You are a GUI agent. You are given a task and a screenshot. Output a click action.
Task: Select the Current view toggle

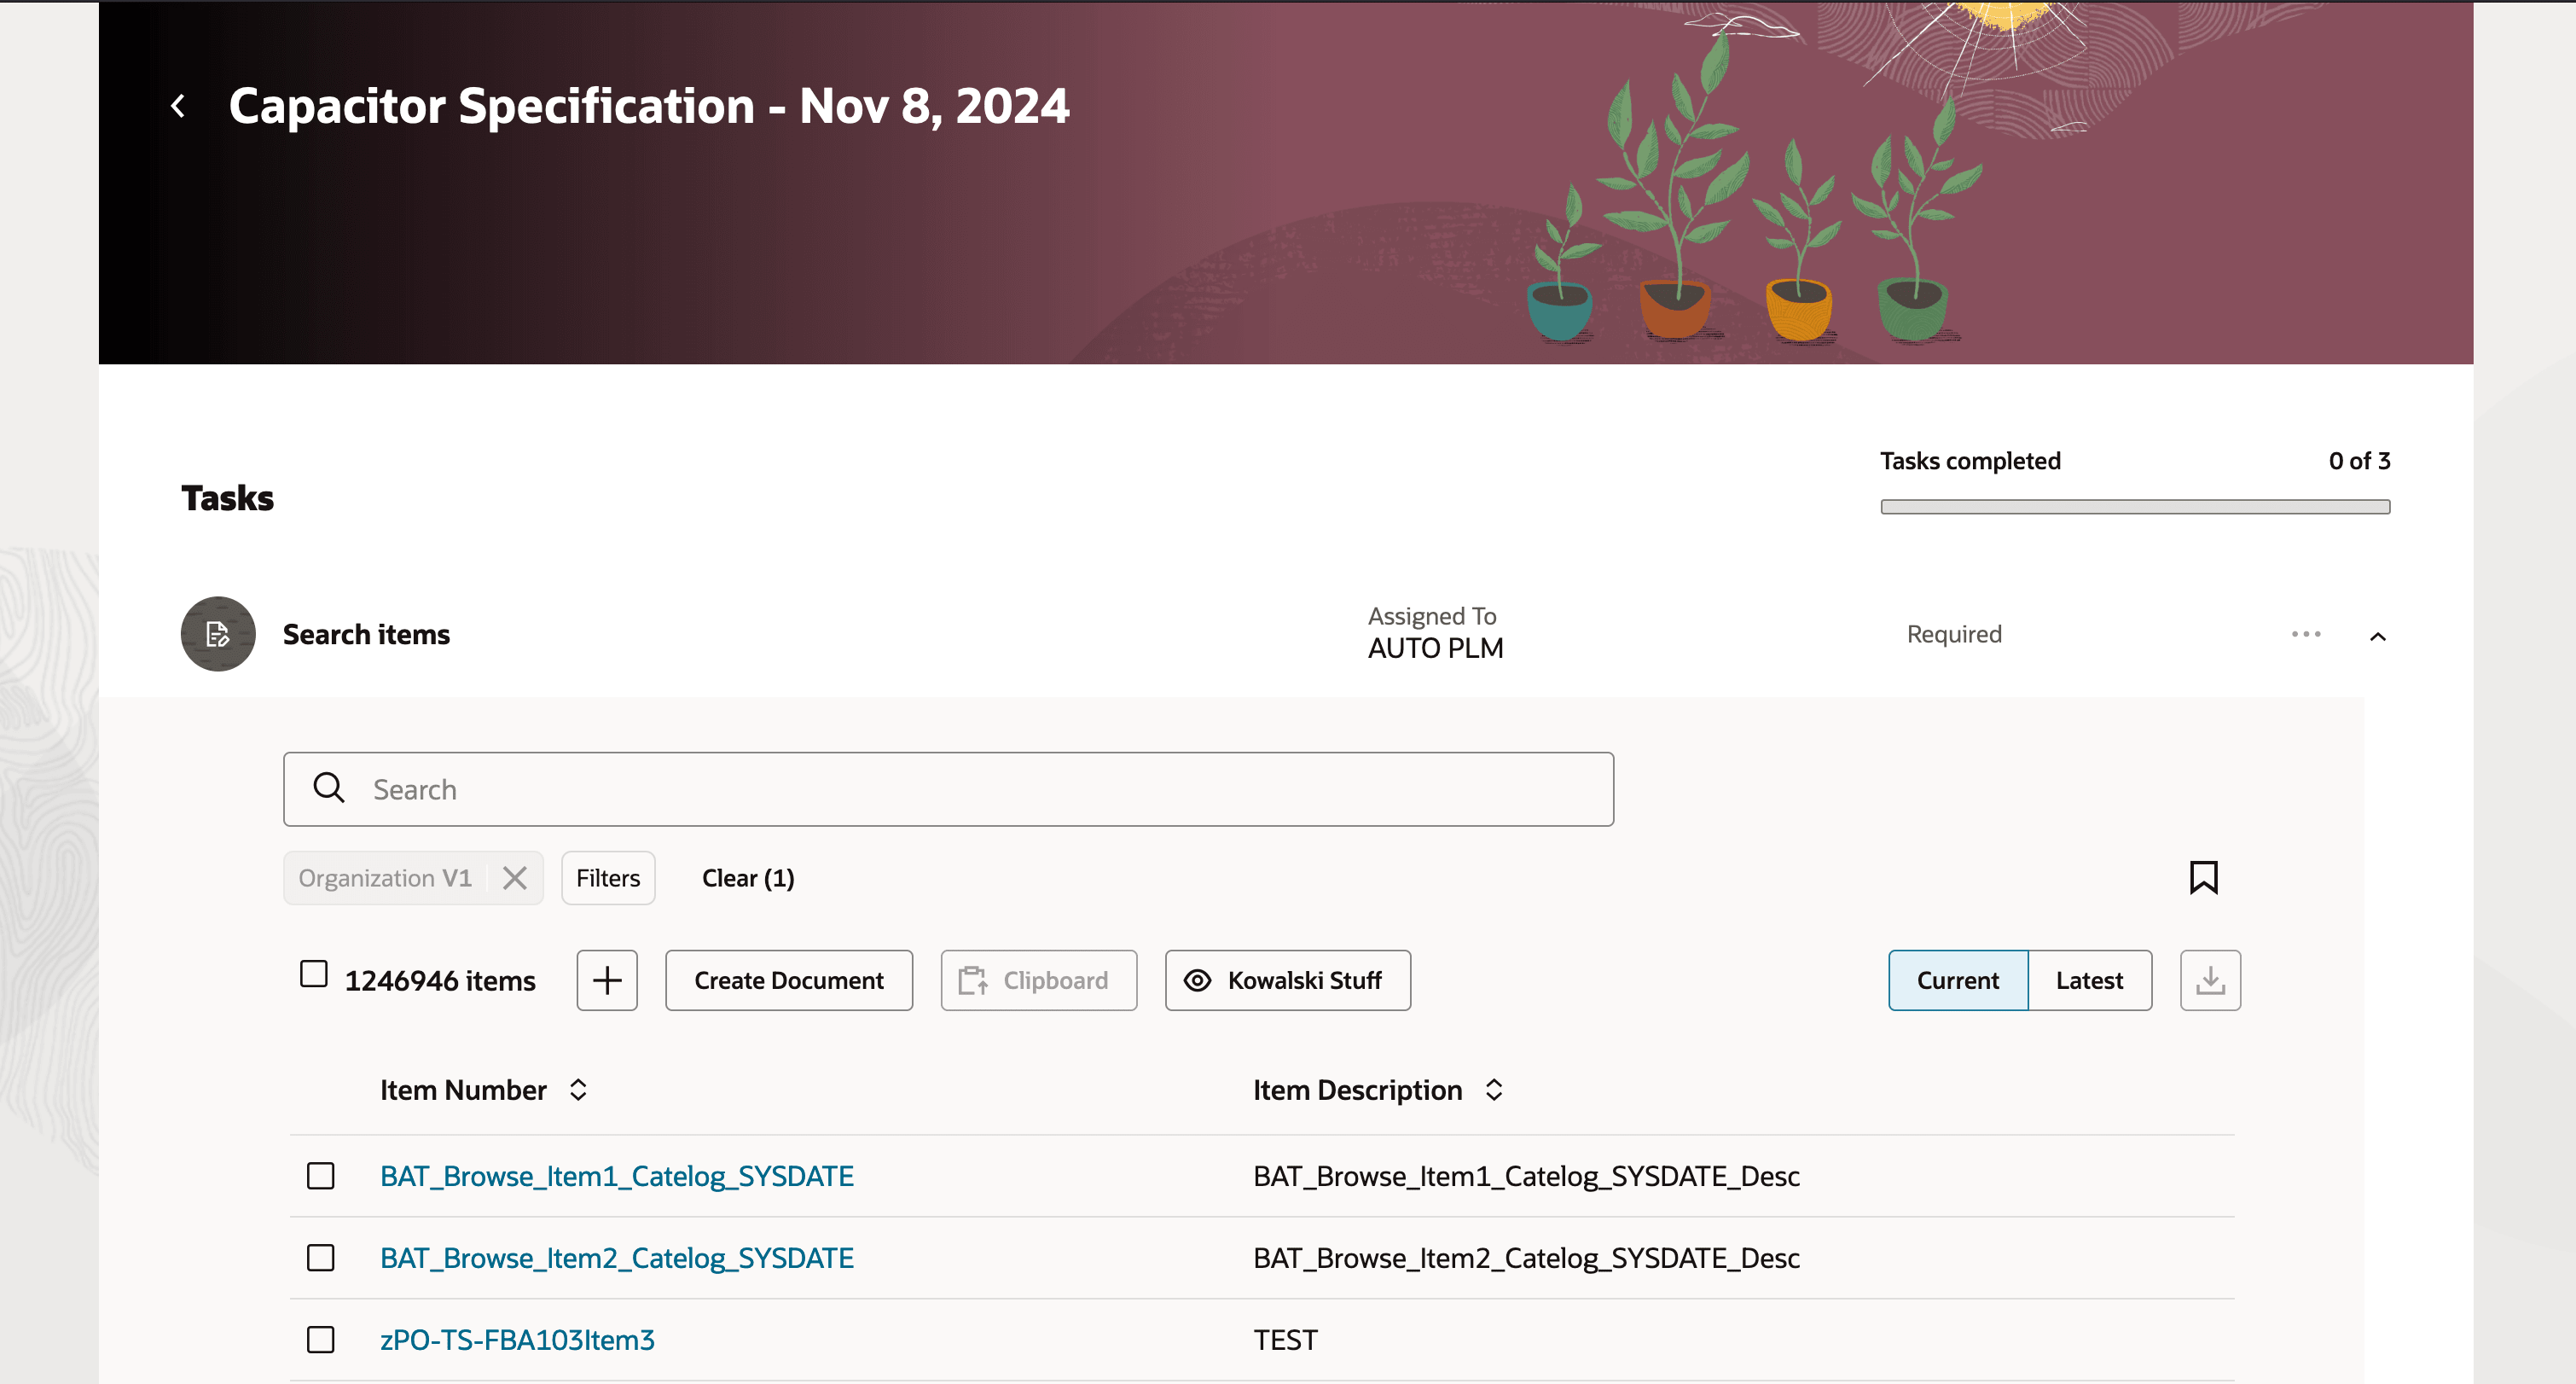pos(1957,980)
